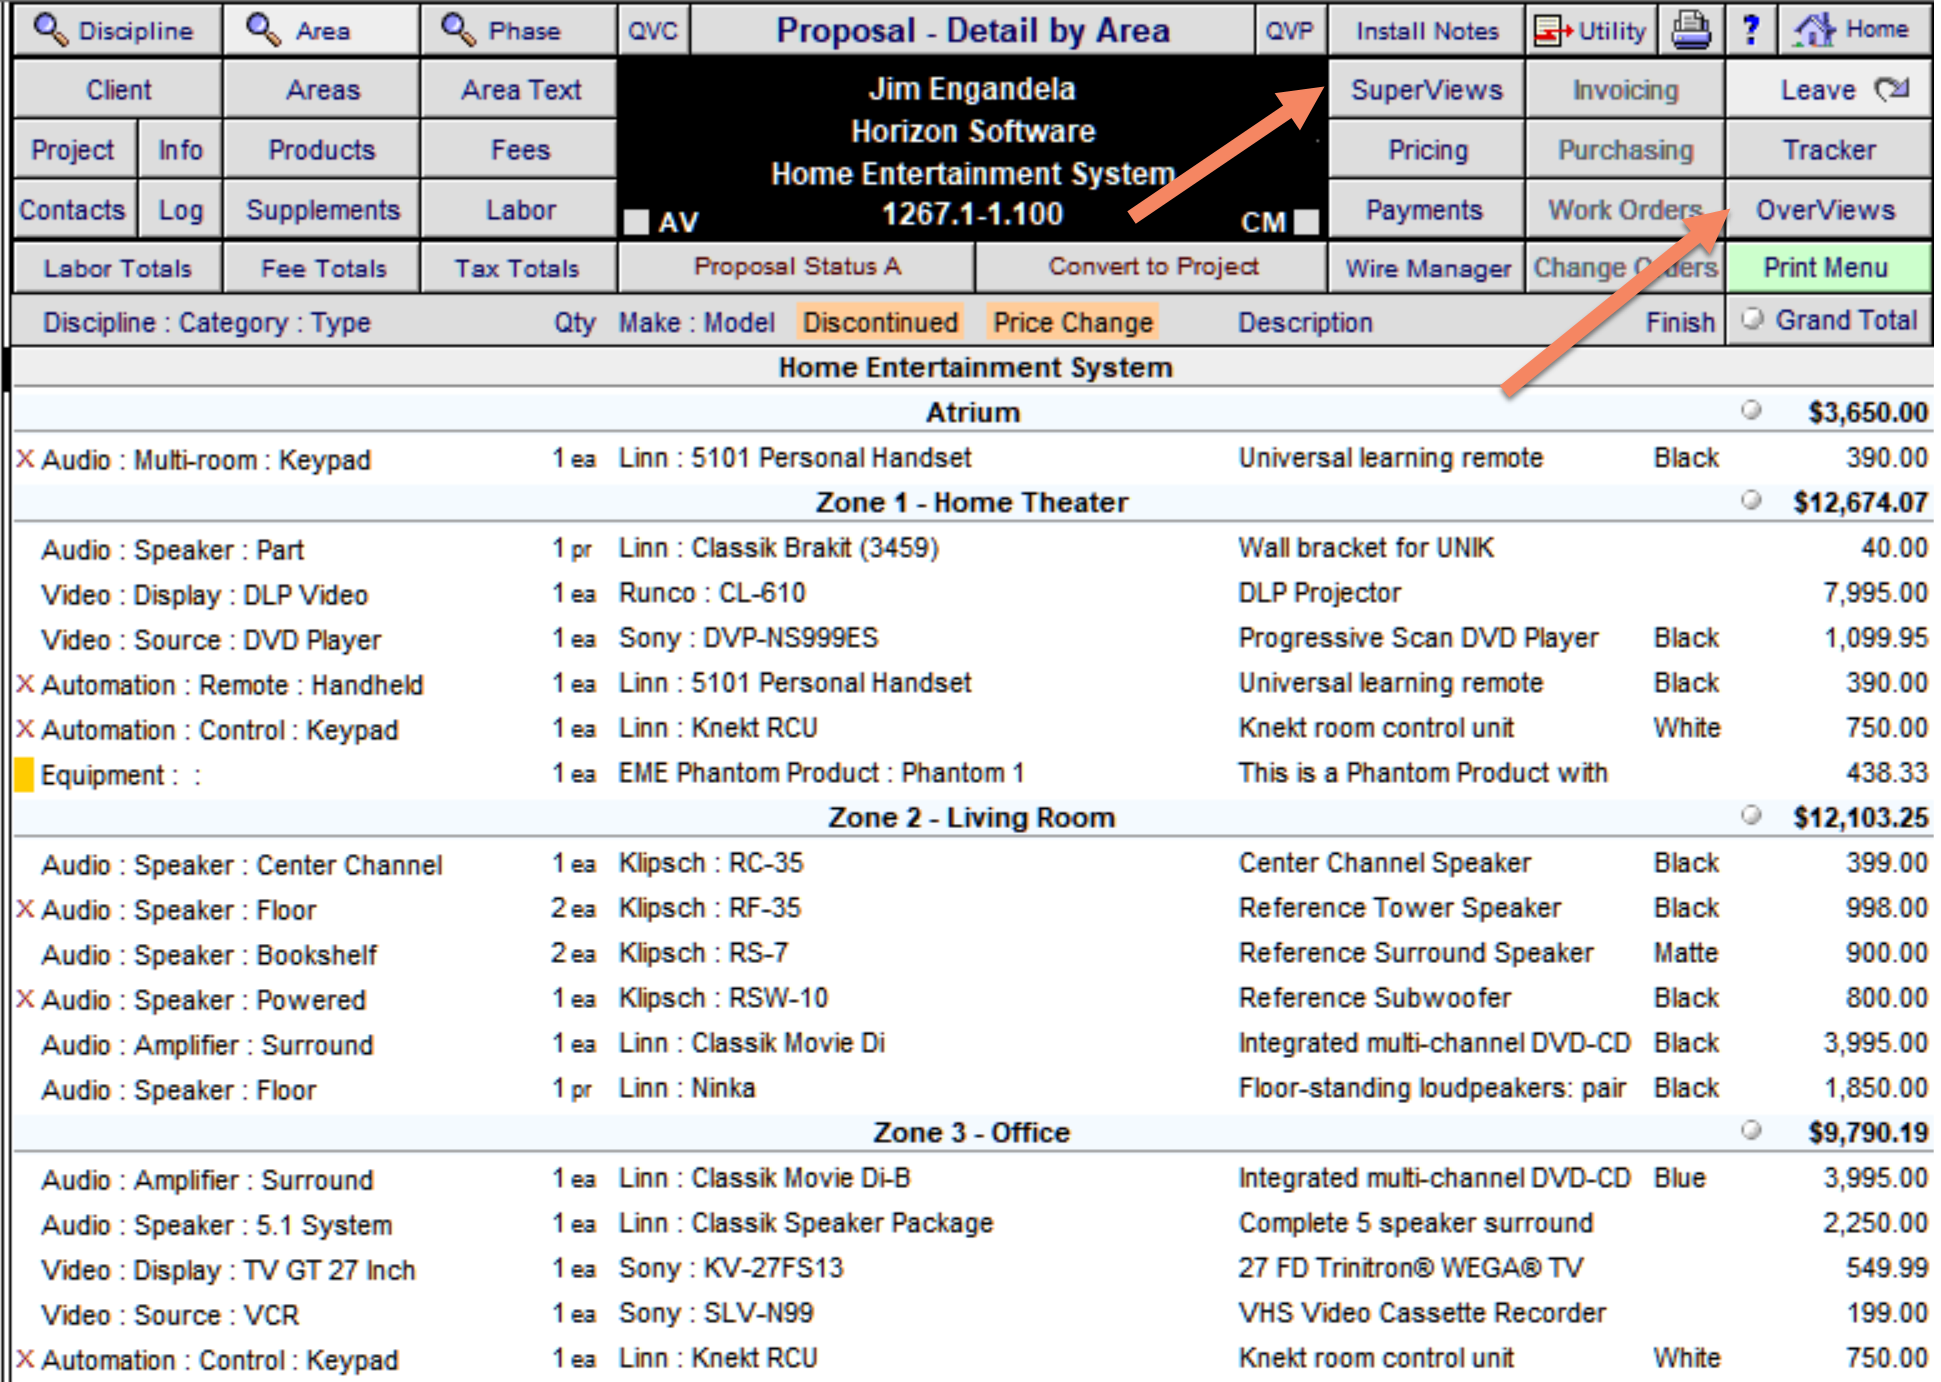1941x1382 pixels.
Task: Click Convert to Project
Action: tap(1152, 266)
